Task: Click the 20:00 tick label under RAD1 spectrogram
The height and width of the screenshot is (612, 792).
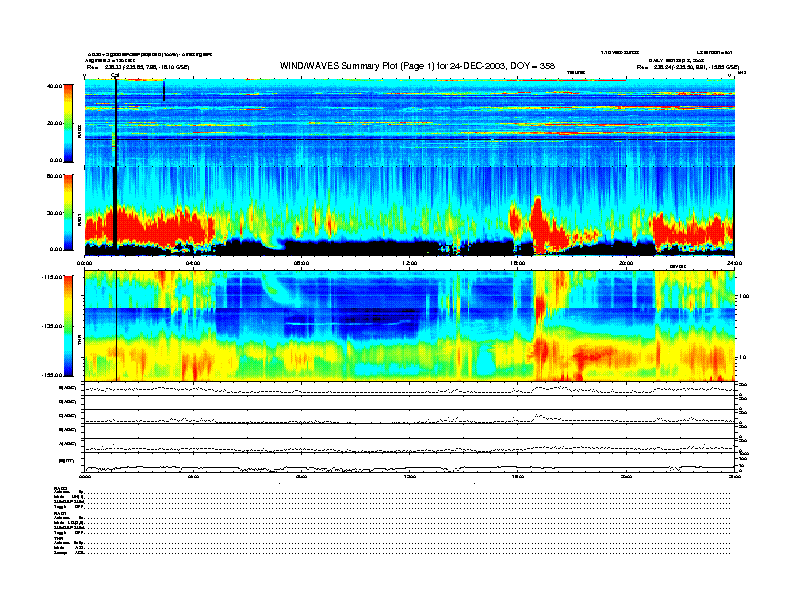Action: click(x=626, y=263)
